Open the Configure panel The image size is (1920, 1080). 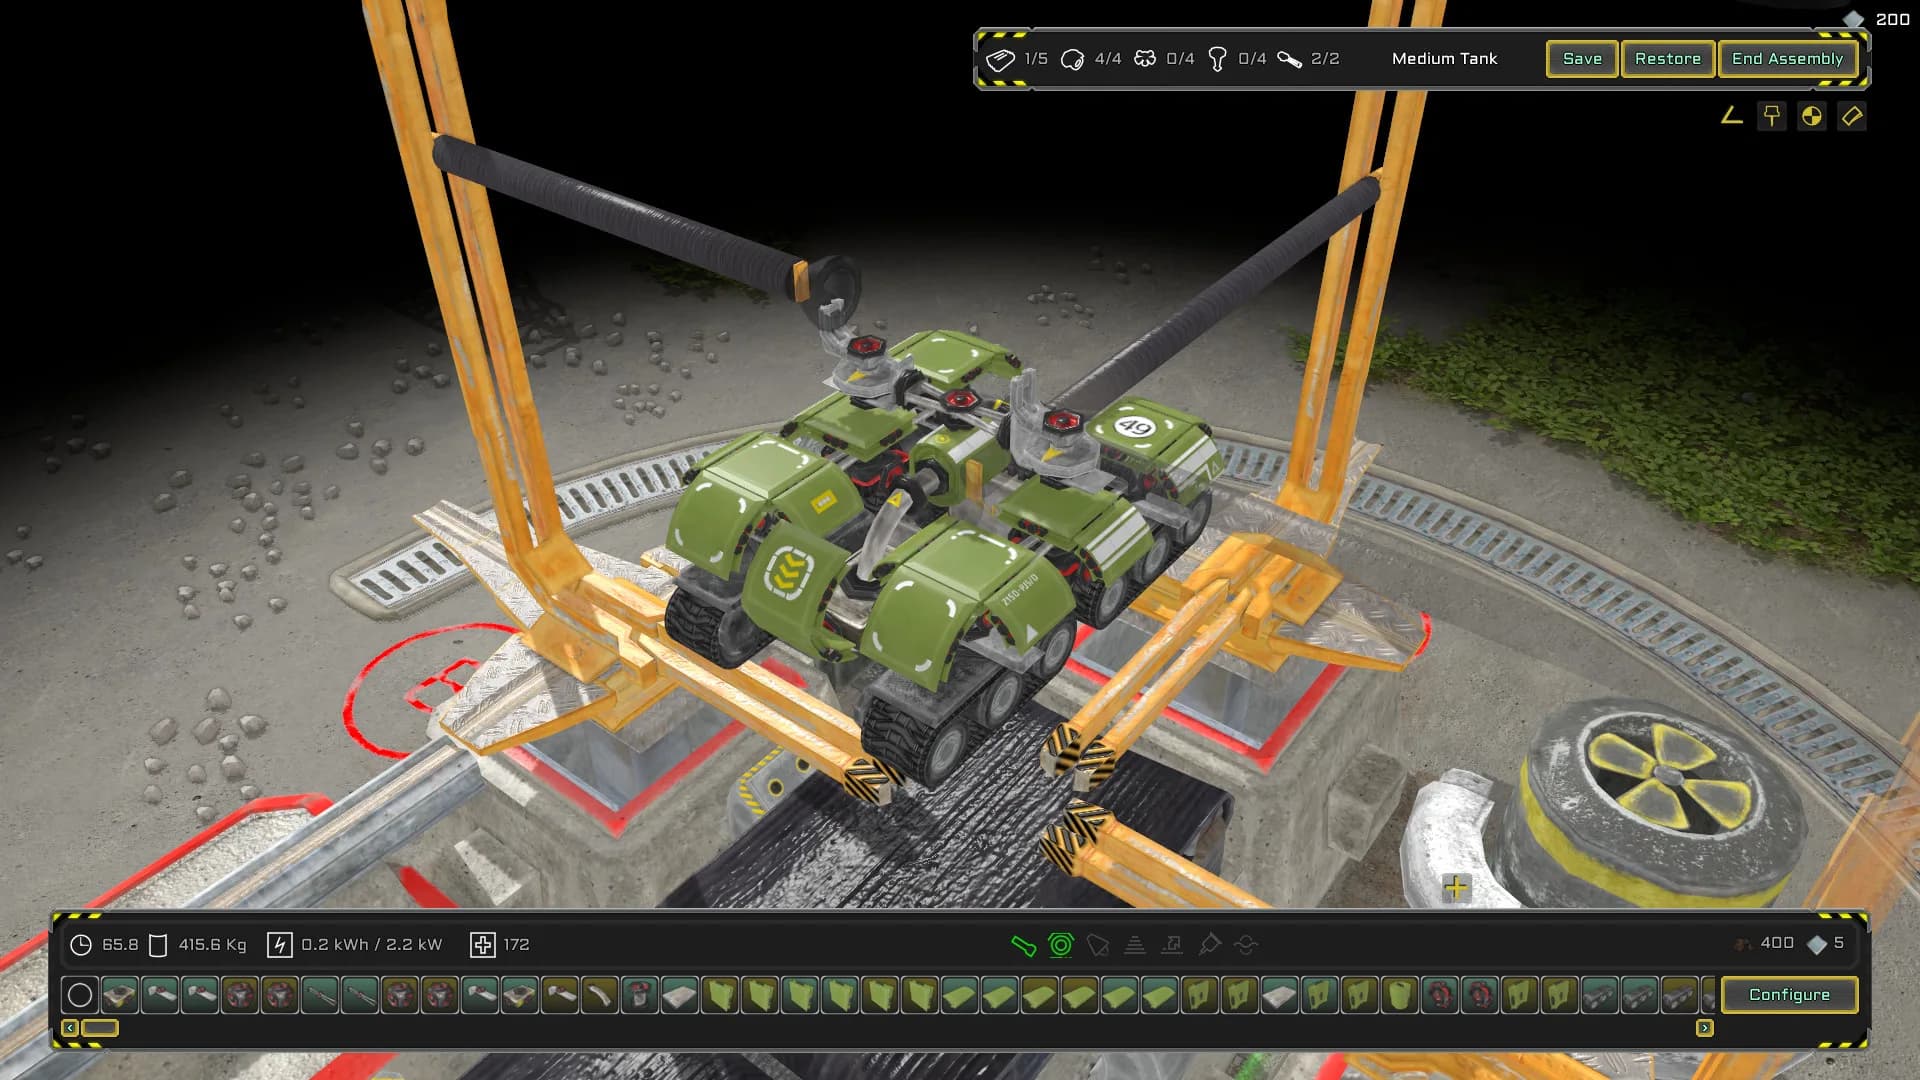click(x=1789, y=995)
